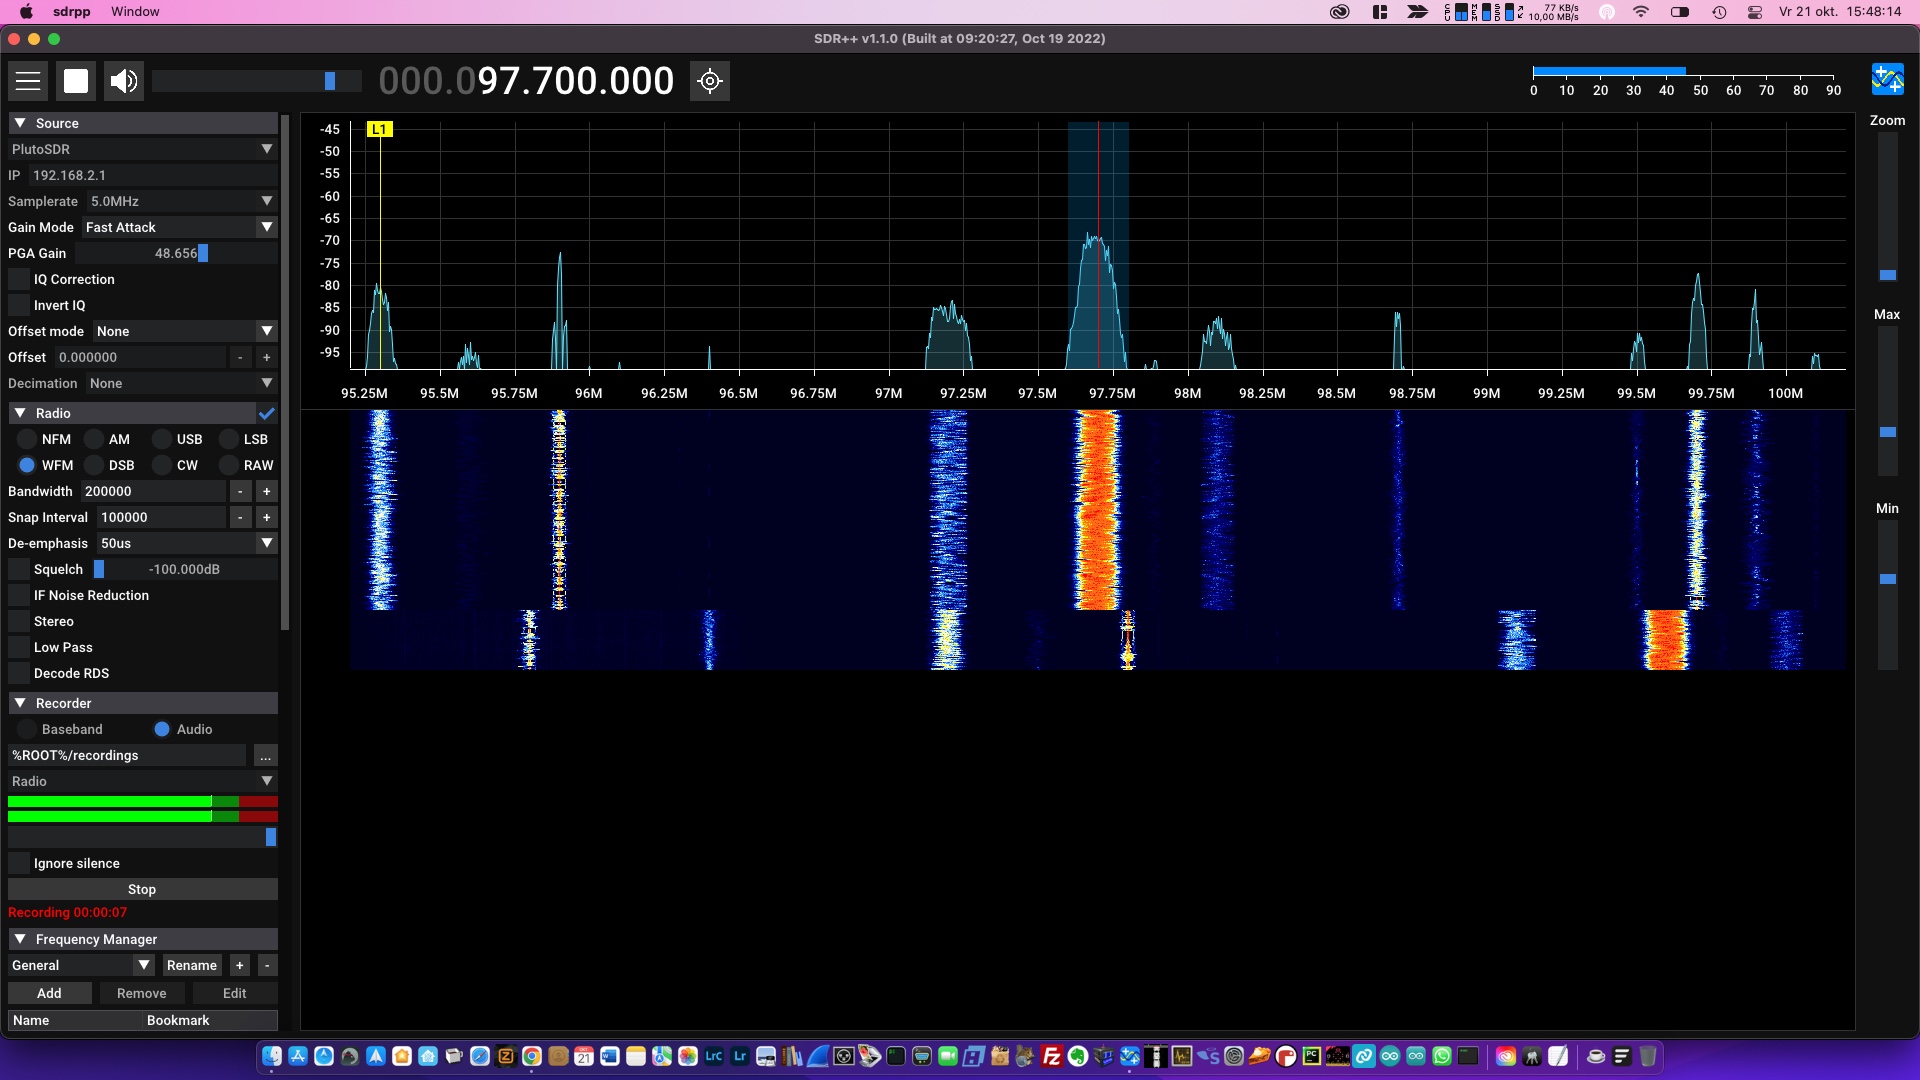Click the SDR++ logo icon top right

(1888, 79)
